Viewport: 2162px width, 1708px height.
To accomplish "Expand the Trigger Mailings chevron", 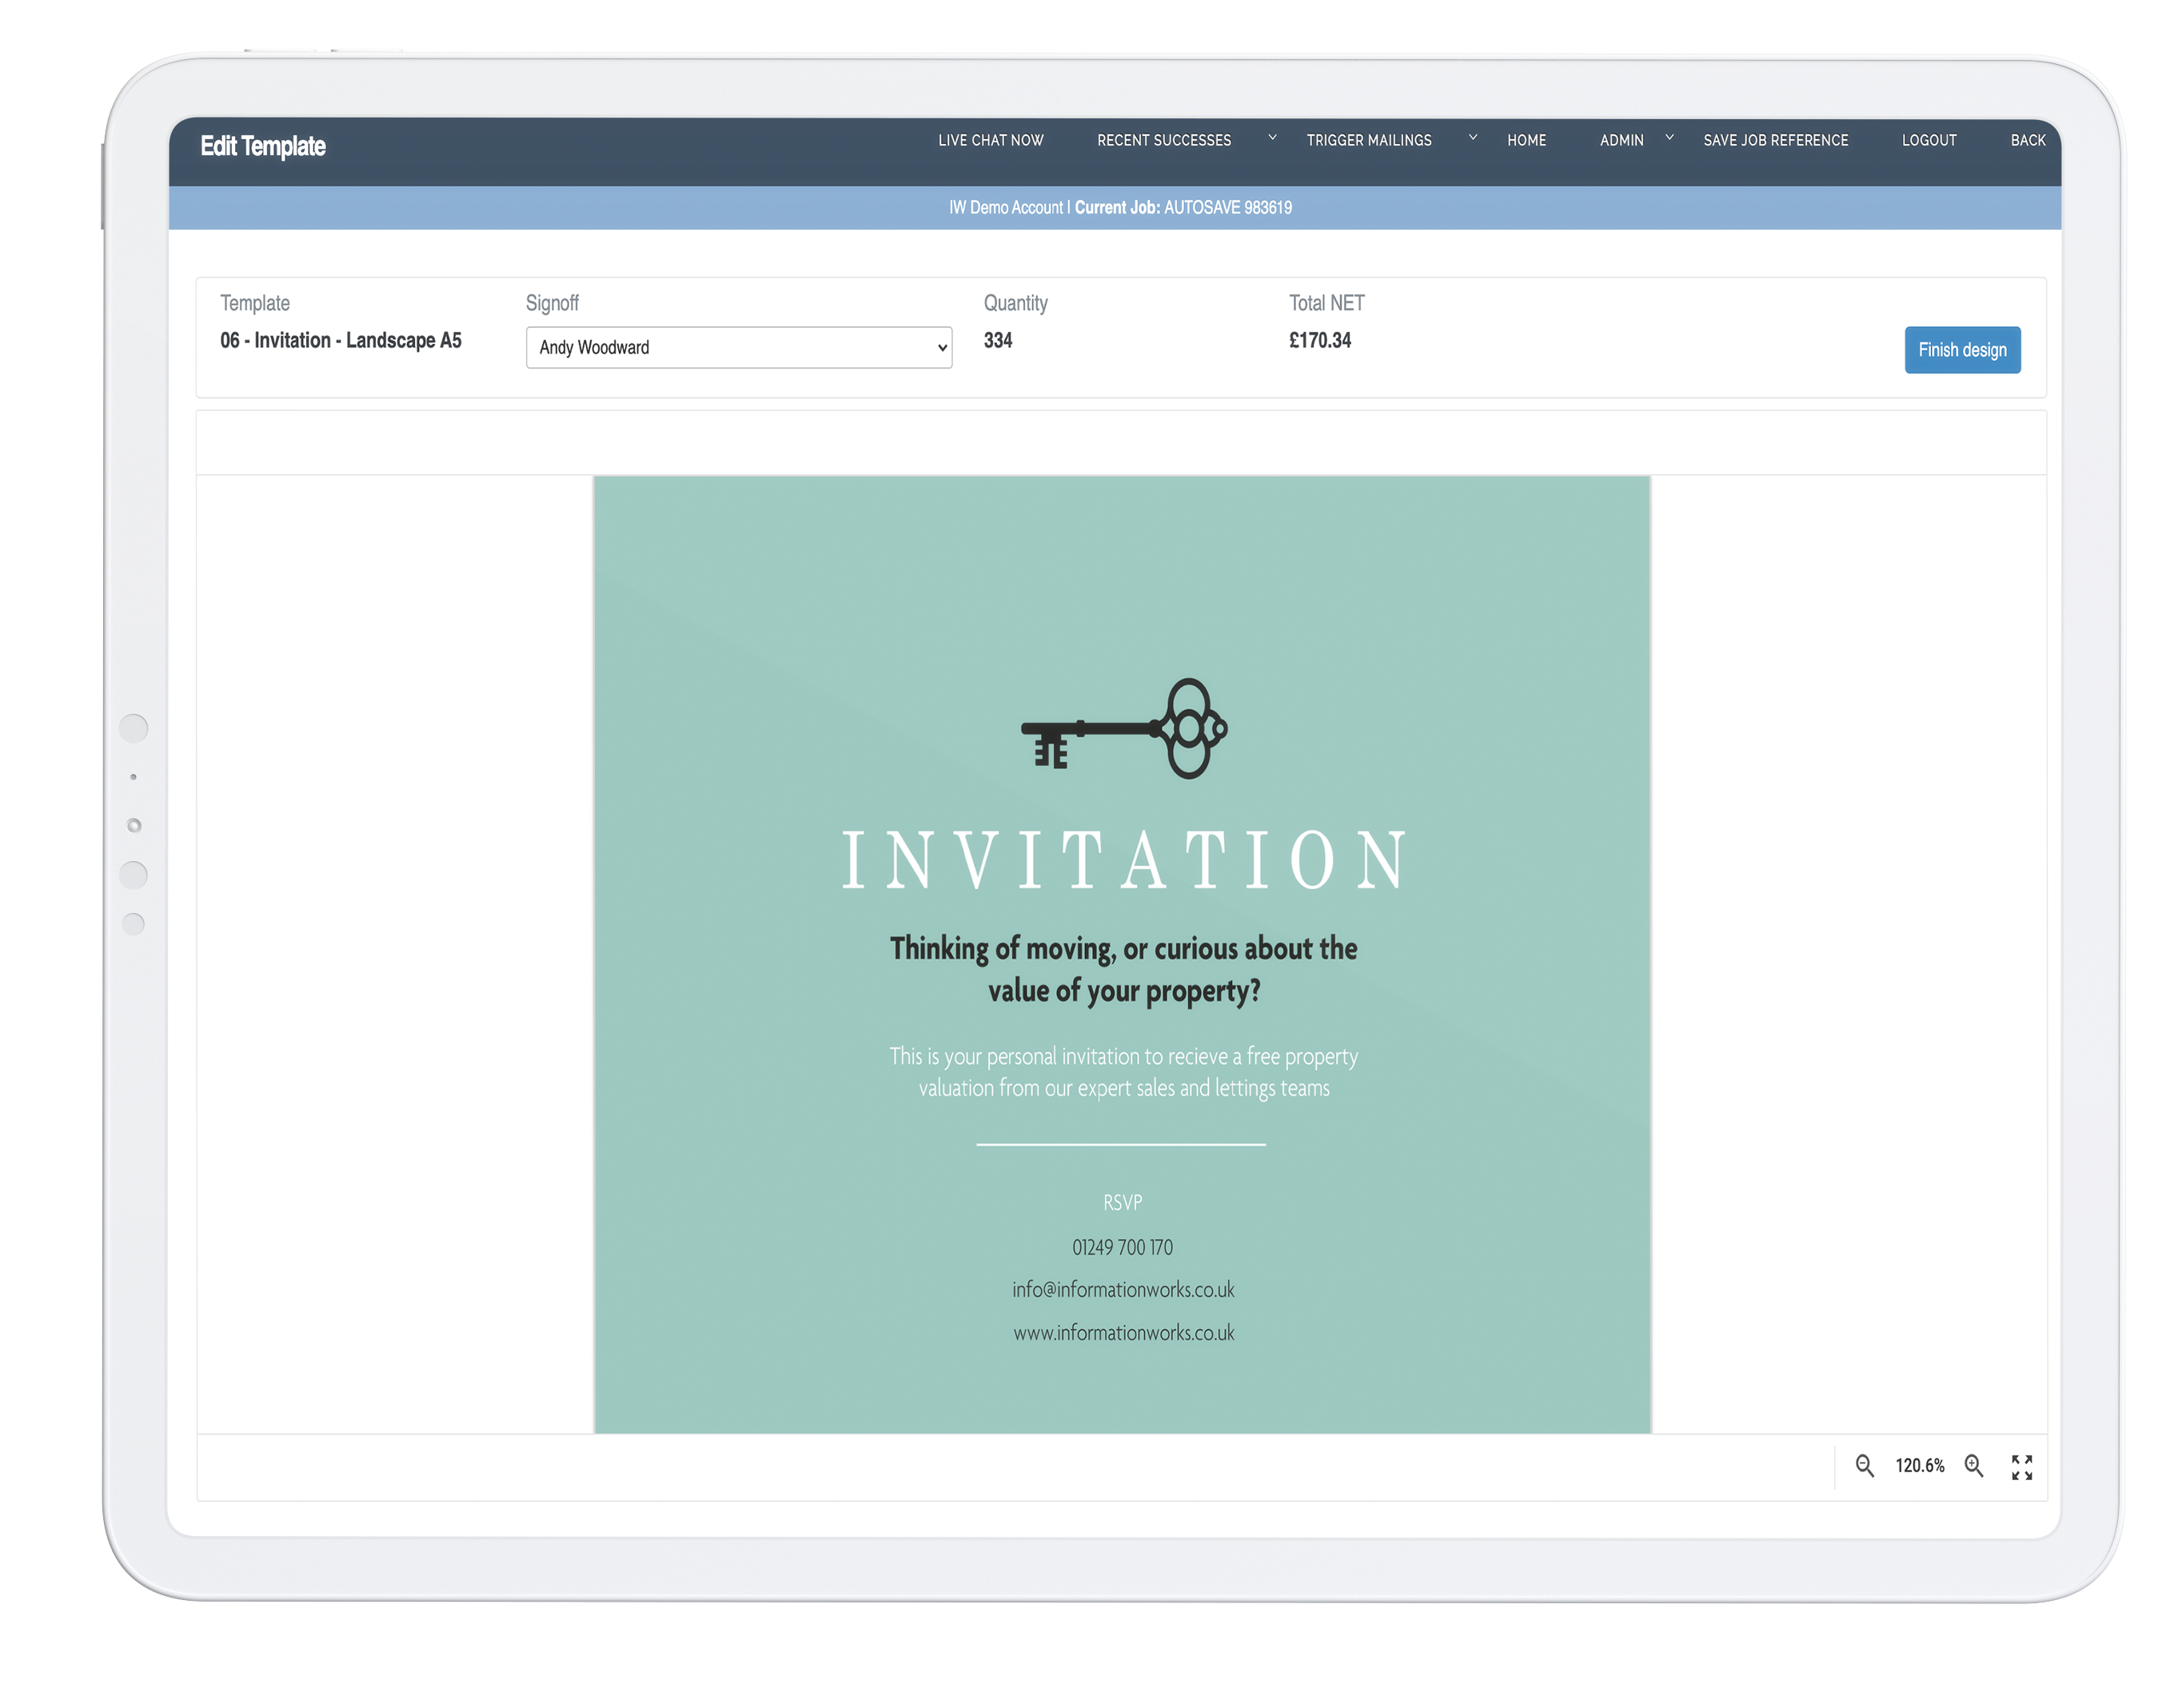I will 1472,138.
